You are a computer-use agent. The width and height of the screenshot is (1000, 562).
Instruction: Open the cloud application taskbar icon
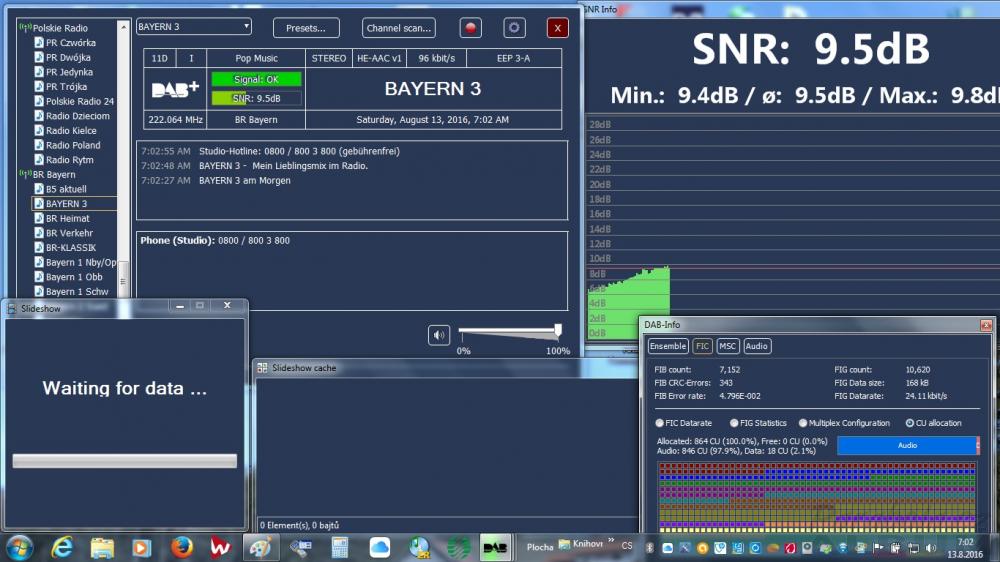pyautogui.click(x=379, y=547)
